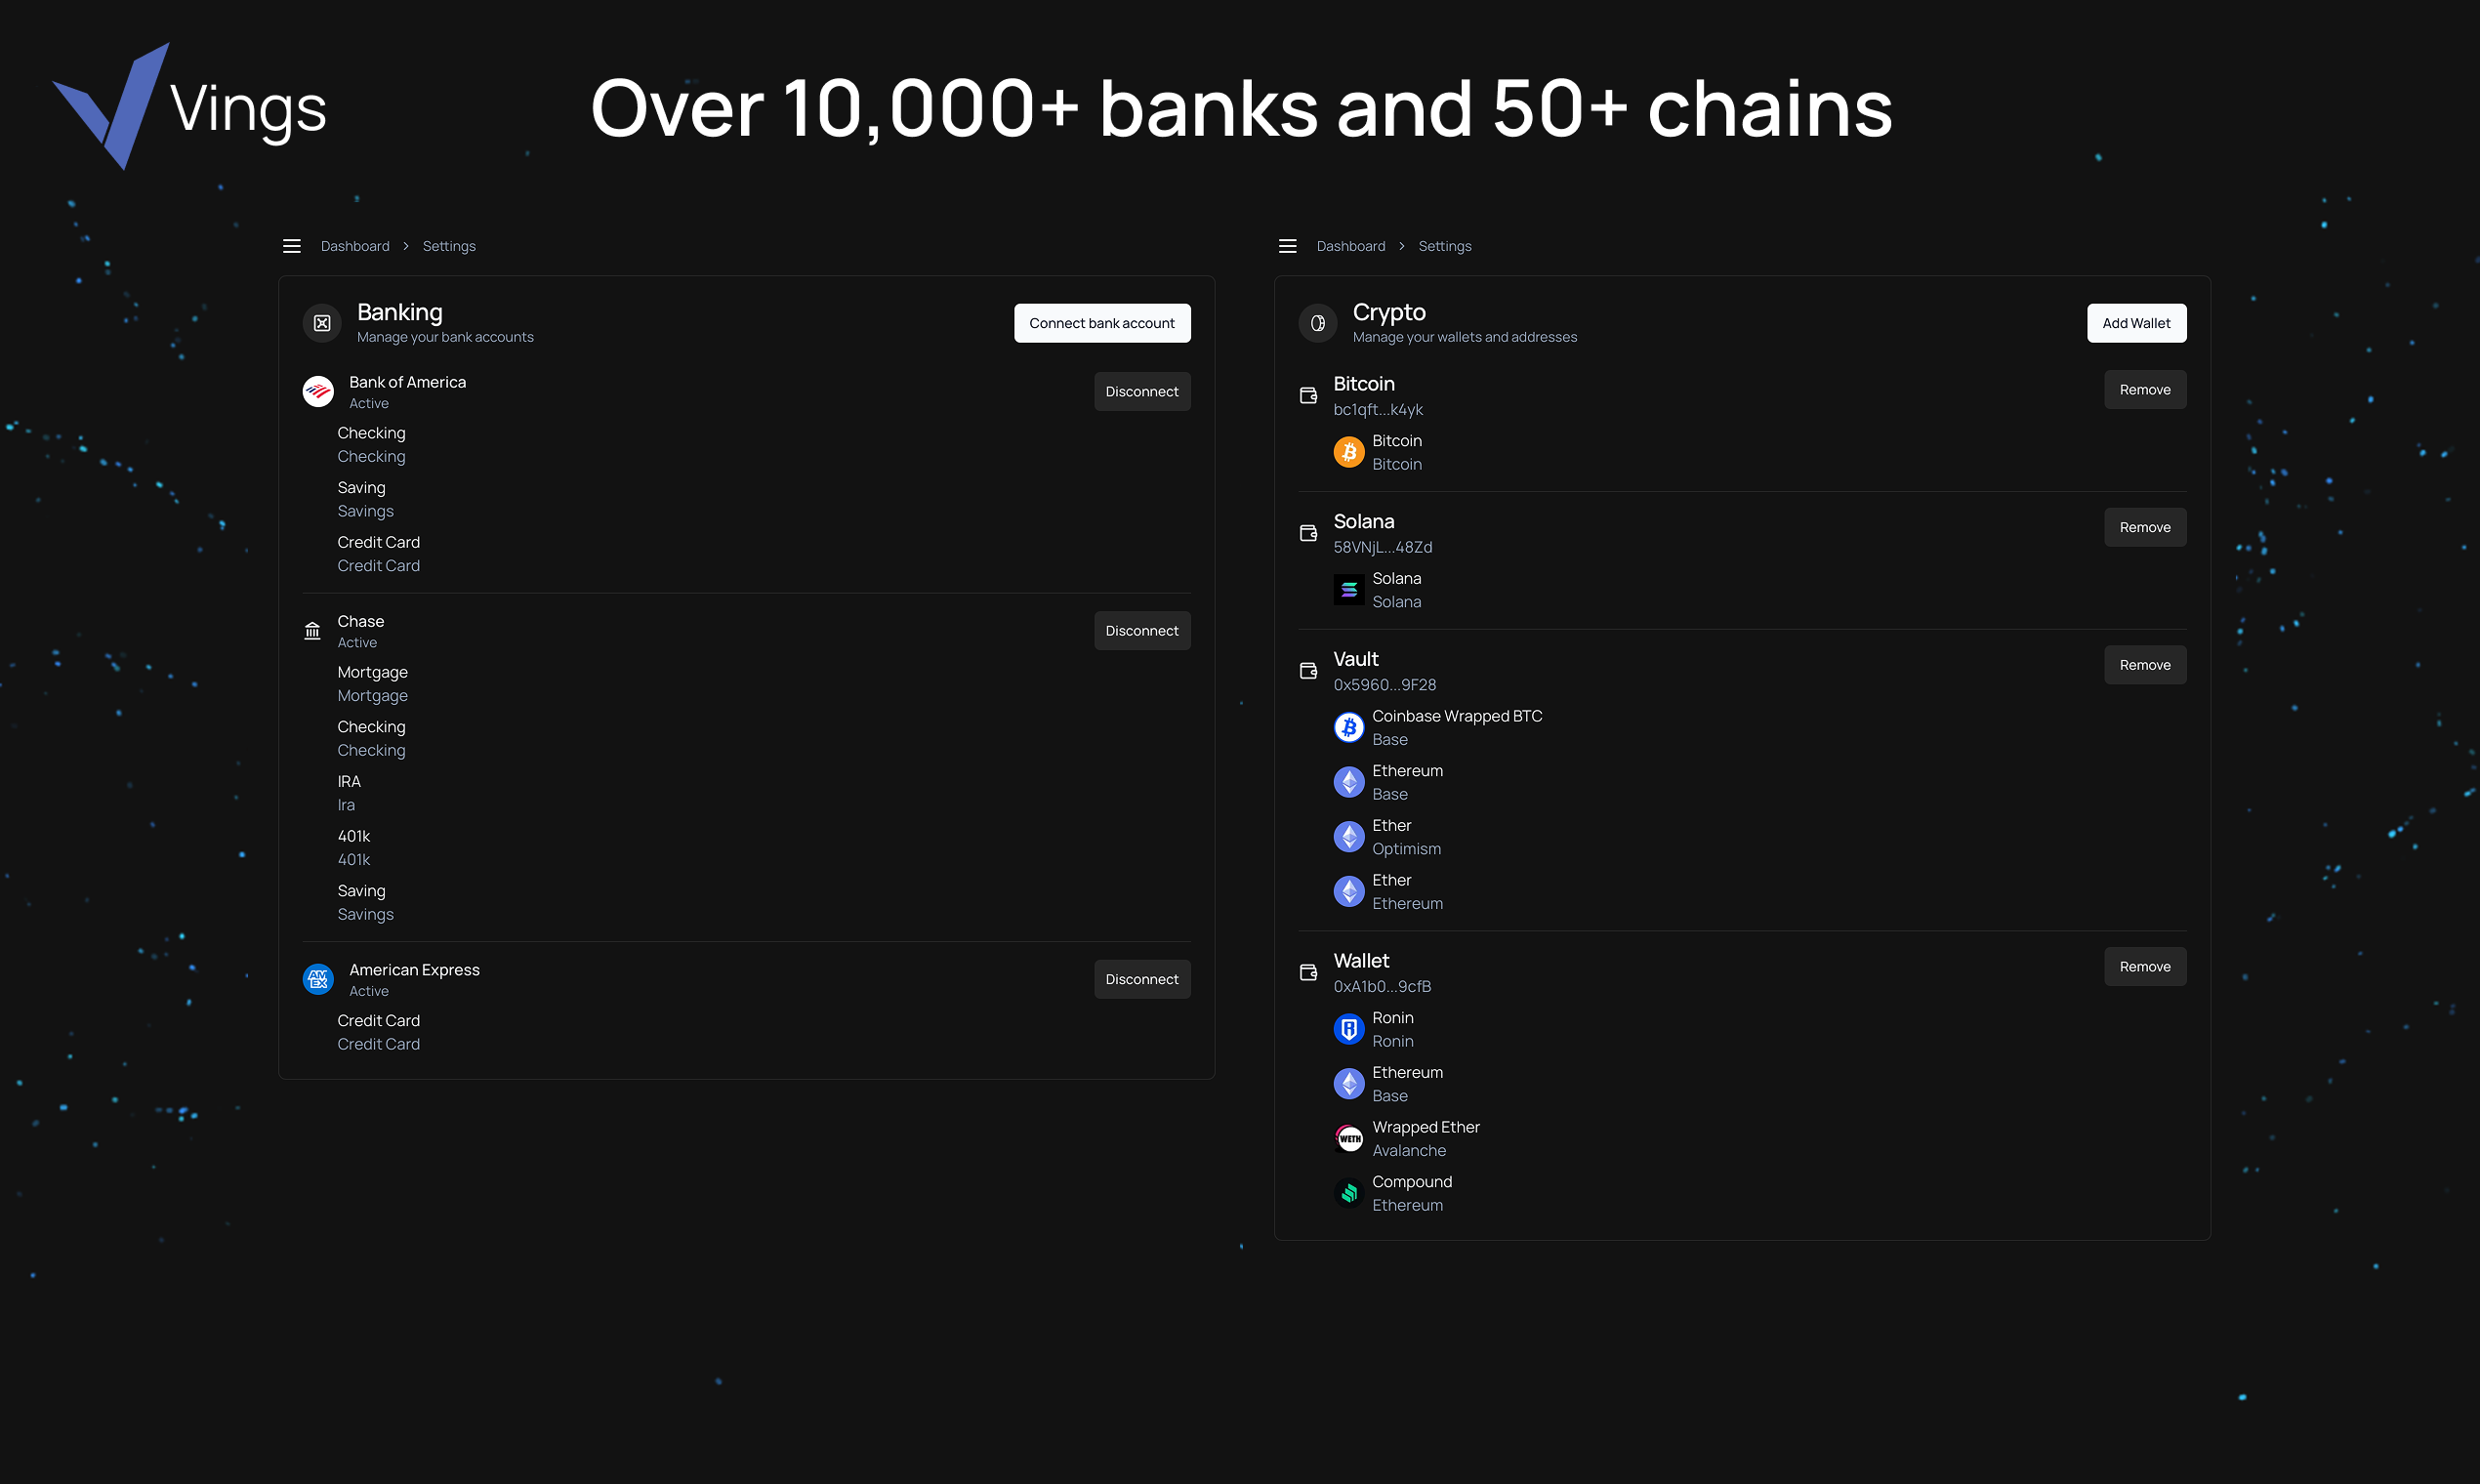Open the Crypto panel hamburger menu
Viewport: 2480px width, 1484px height.
(x=1288, y=246)
